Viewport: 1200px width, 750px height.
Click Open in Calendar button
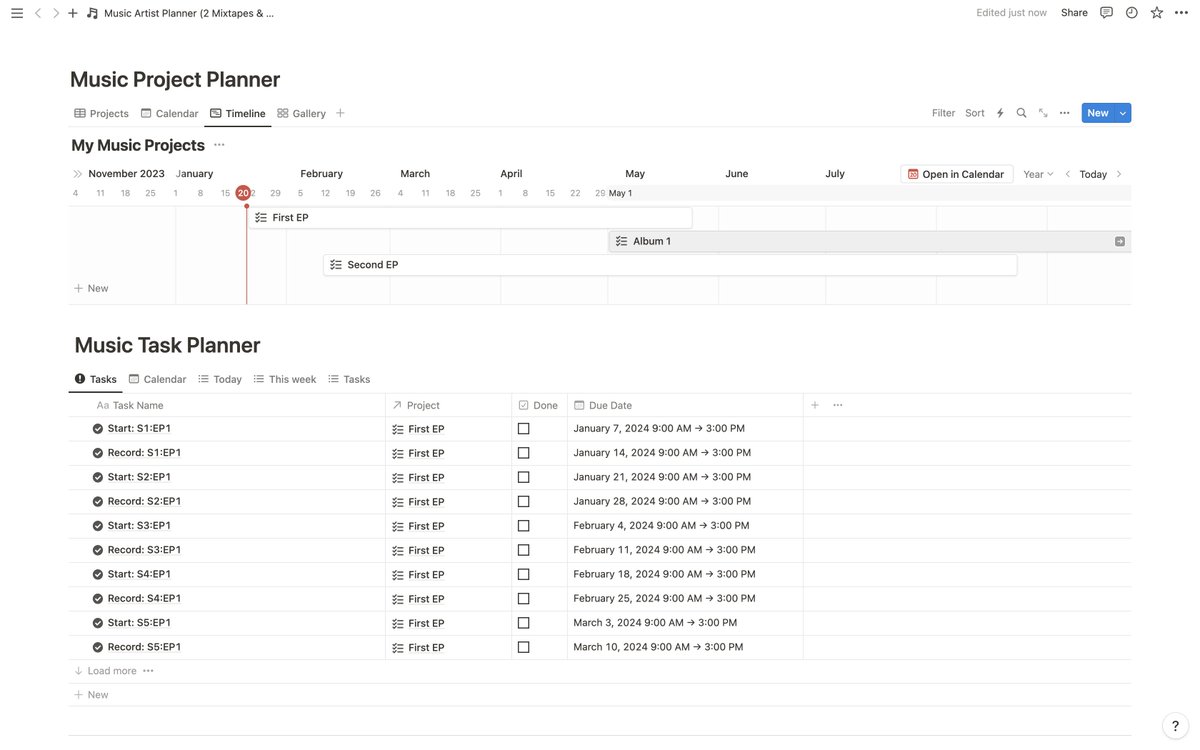[956, 174]
